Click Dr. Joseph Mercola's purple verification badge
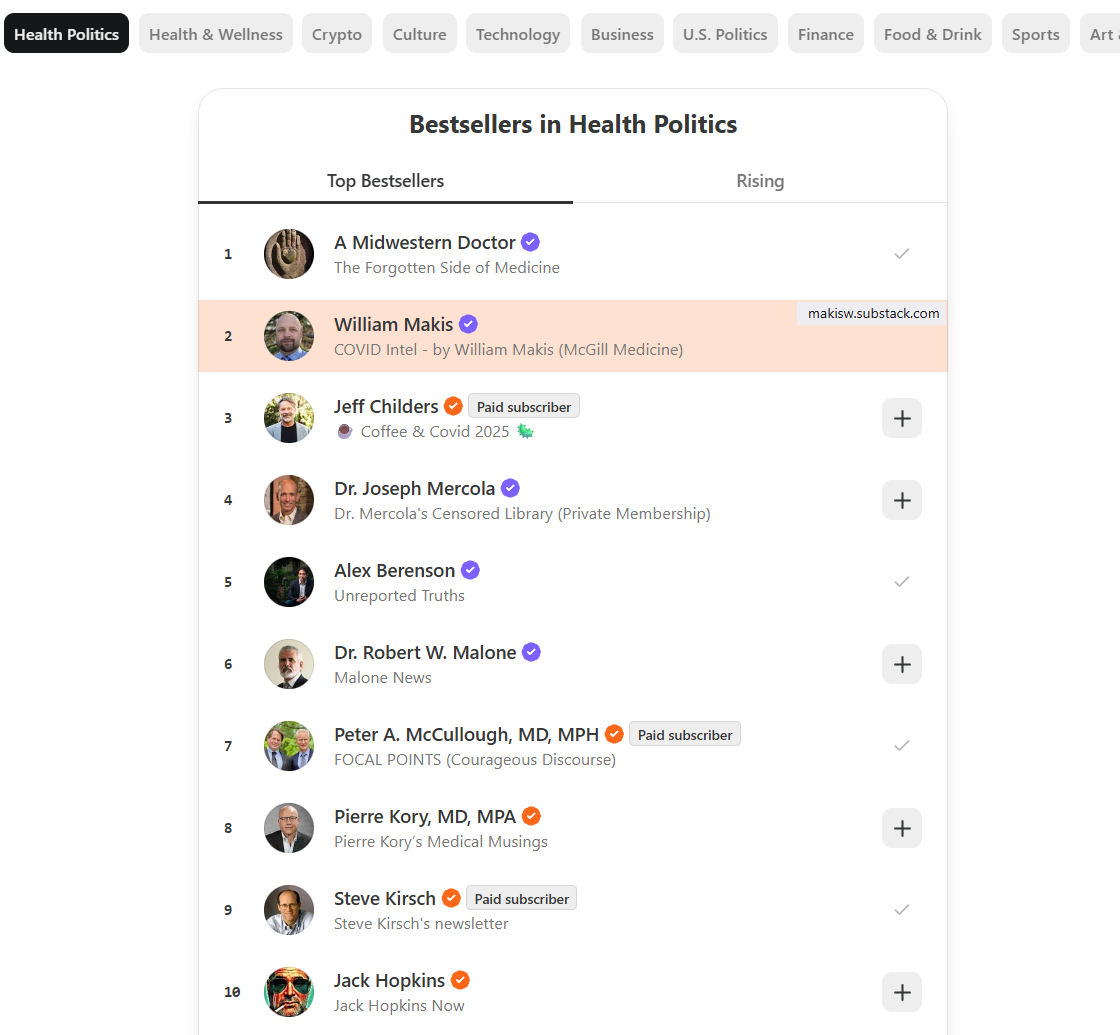This screenshot has width=1120, height=1035. tap(510, 488)
